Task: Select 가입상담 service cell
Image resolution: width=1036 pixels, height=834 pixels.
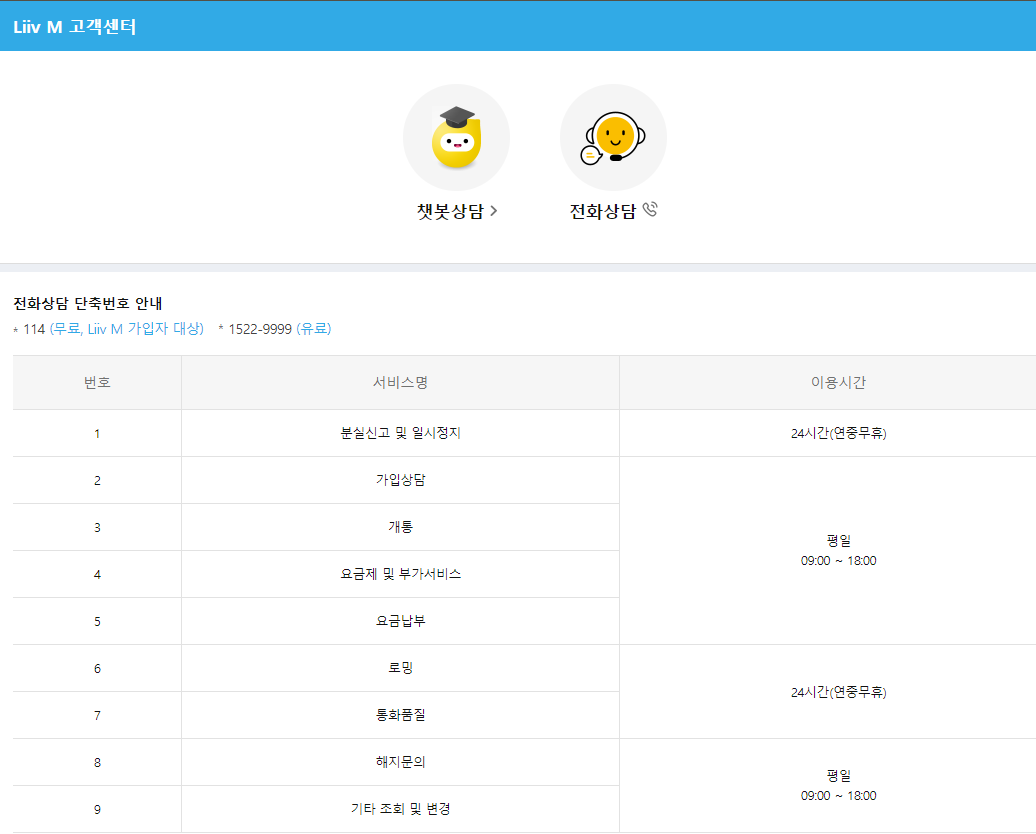Action: tap(400, 480)
